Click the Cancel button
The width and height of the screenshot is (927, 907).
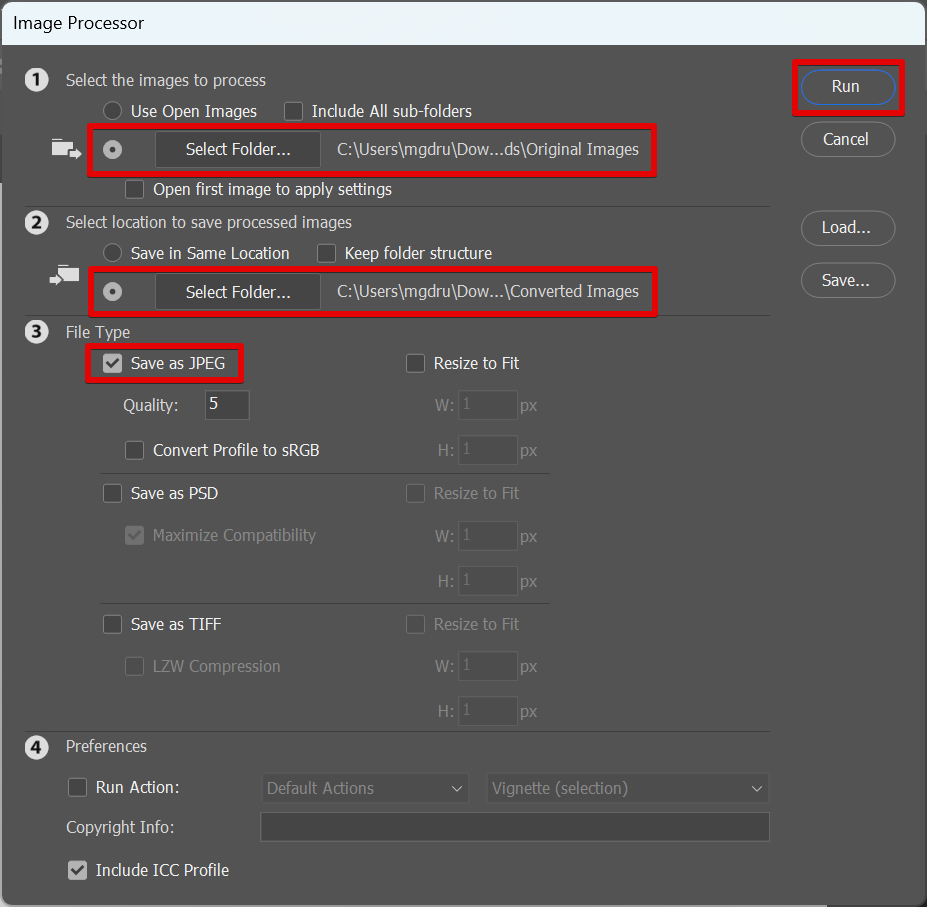coord(847,140)
